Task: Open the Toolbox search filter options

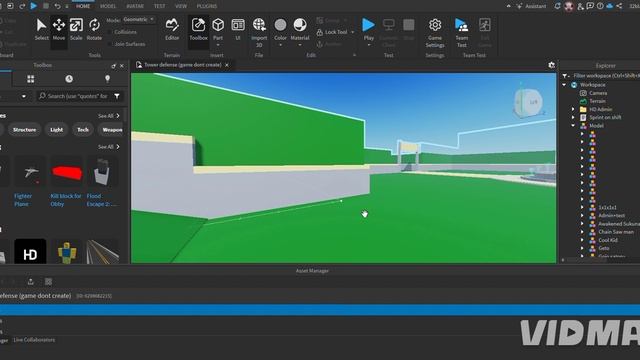Action: click(x=117, y=96)
